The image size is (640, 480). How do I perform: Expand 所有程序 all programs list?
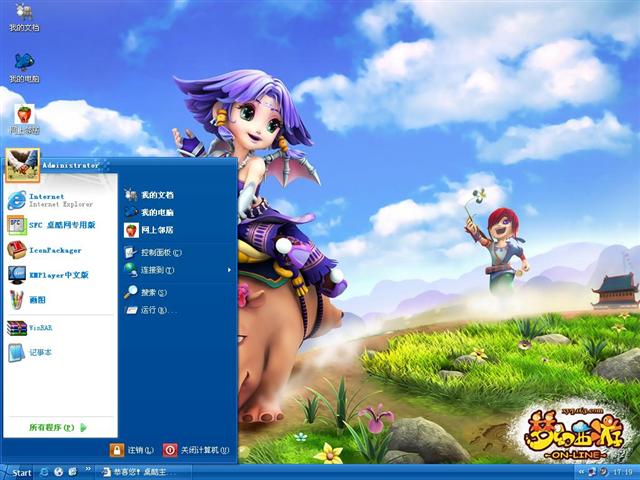point(58,427)
